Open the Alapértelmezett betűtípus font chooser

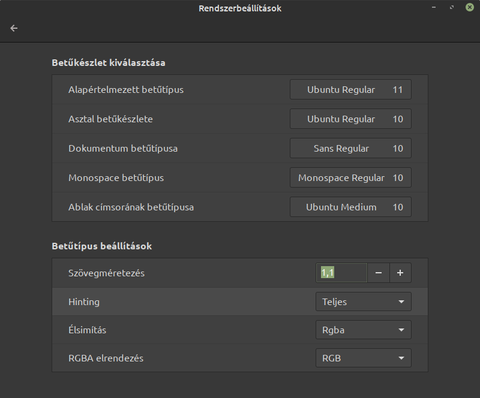pos(351,90)
